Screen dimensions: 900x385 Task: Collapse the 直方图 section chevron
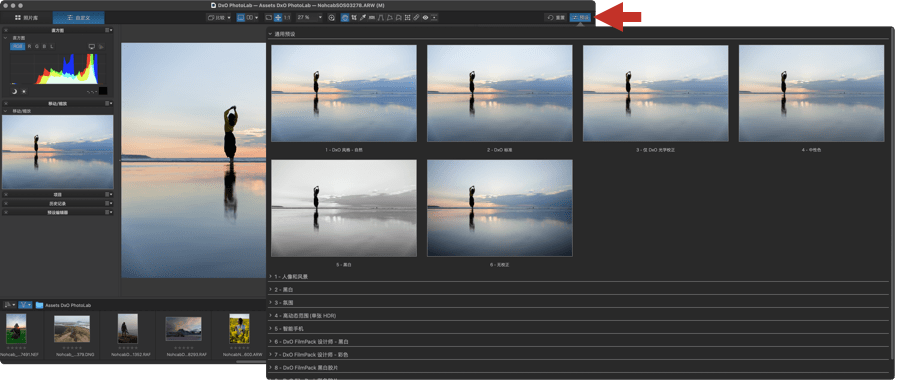[x=5, y=38]
